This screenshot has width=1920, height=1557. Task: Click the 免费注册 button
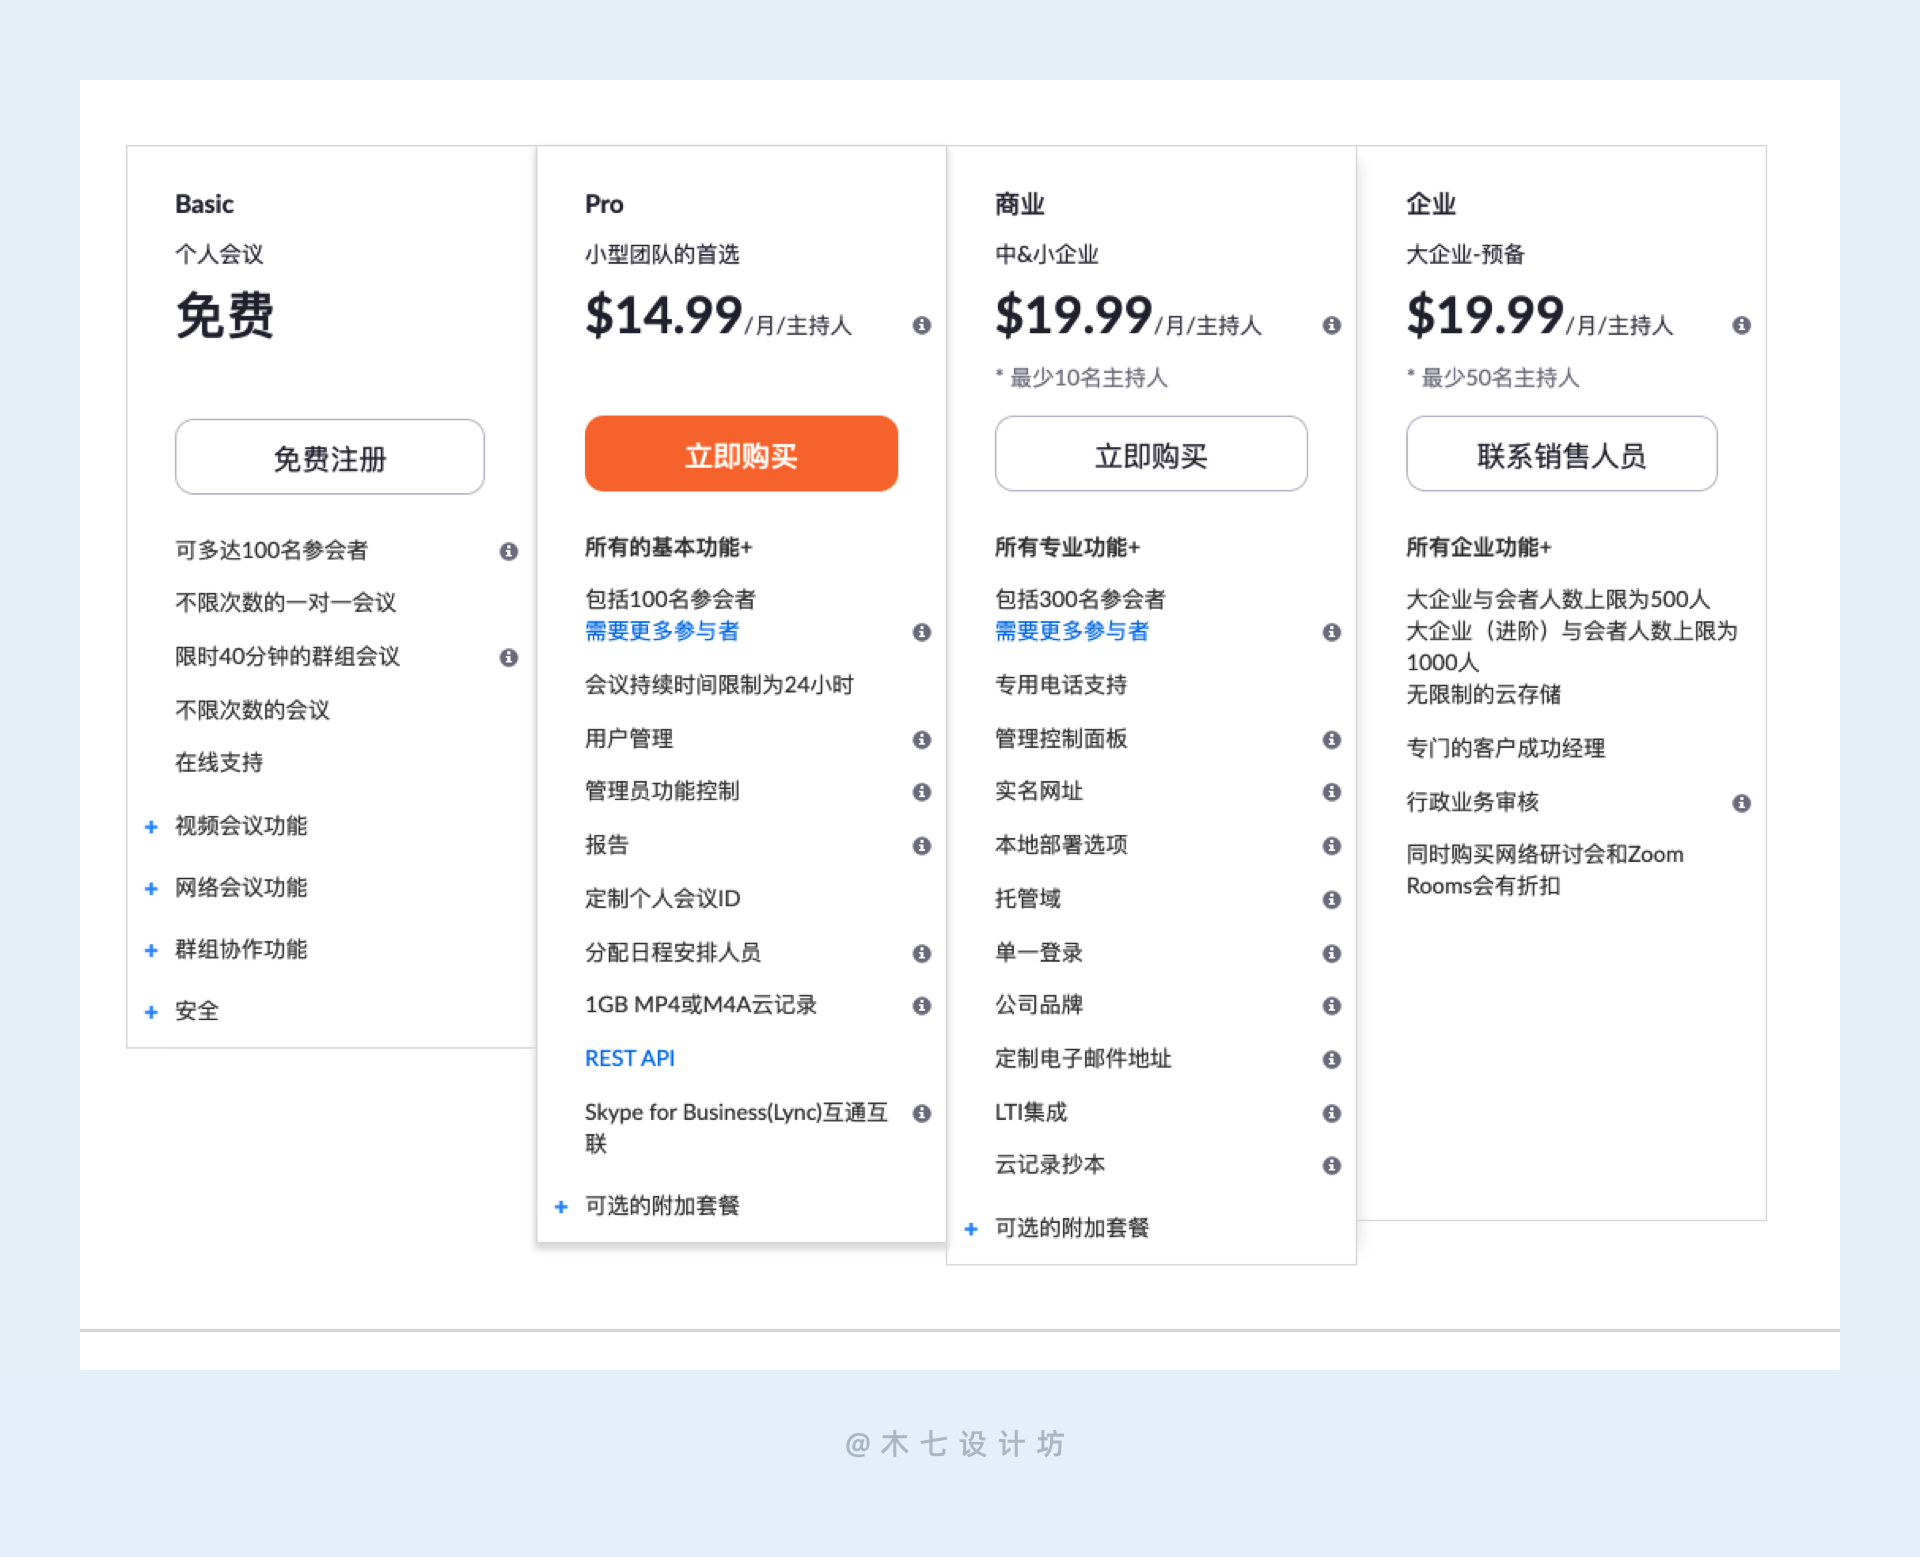pyautogui.click(x=329, y=457)
